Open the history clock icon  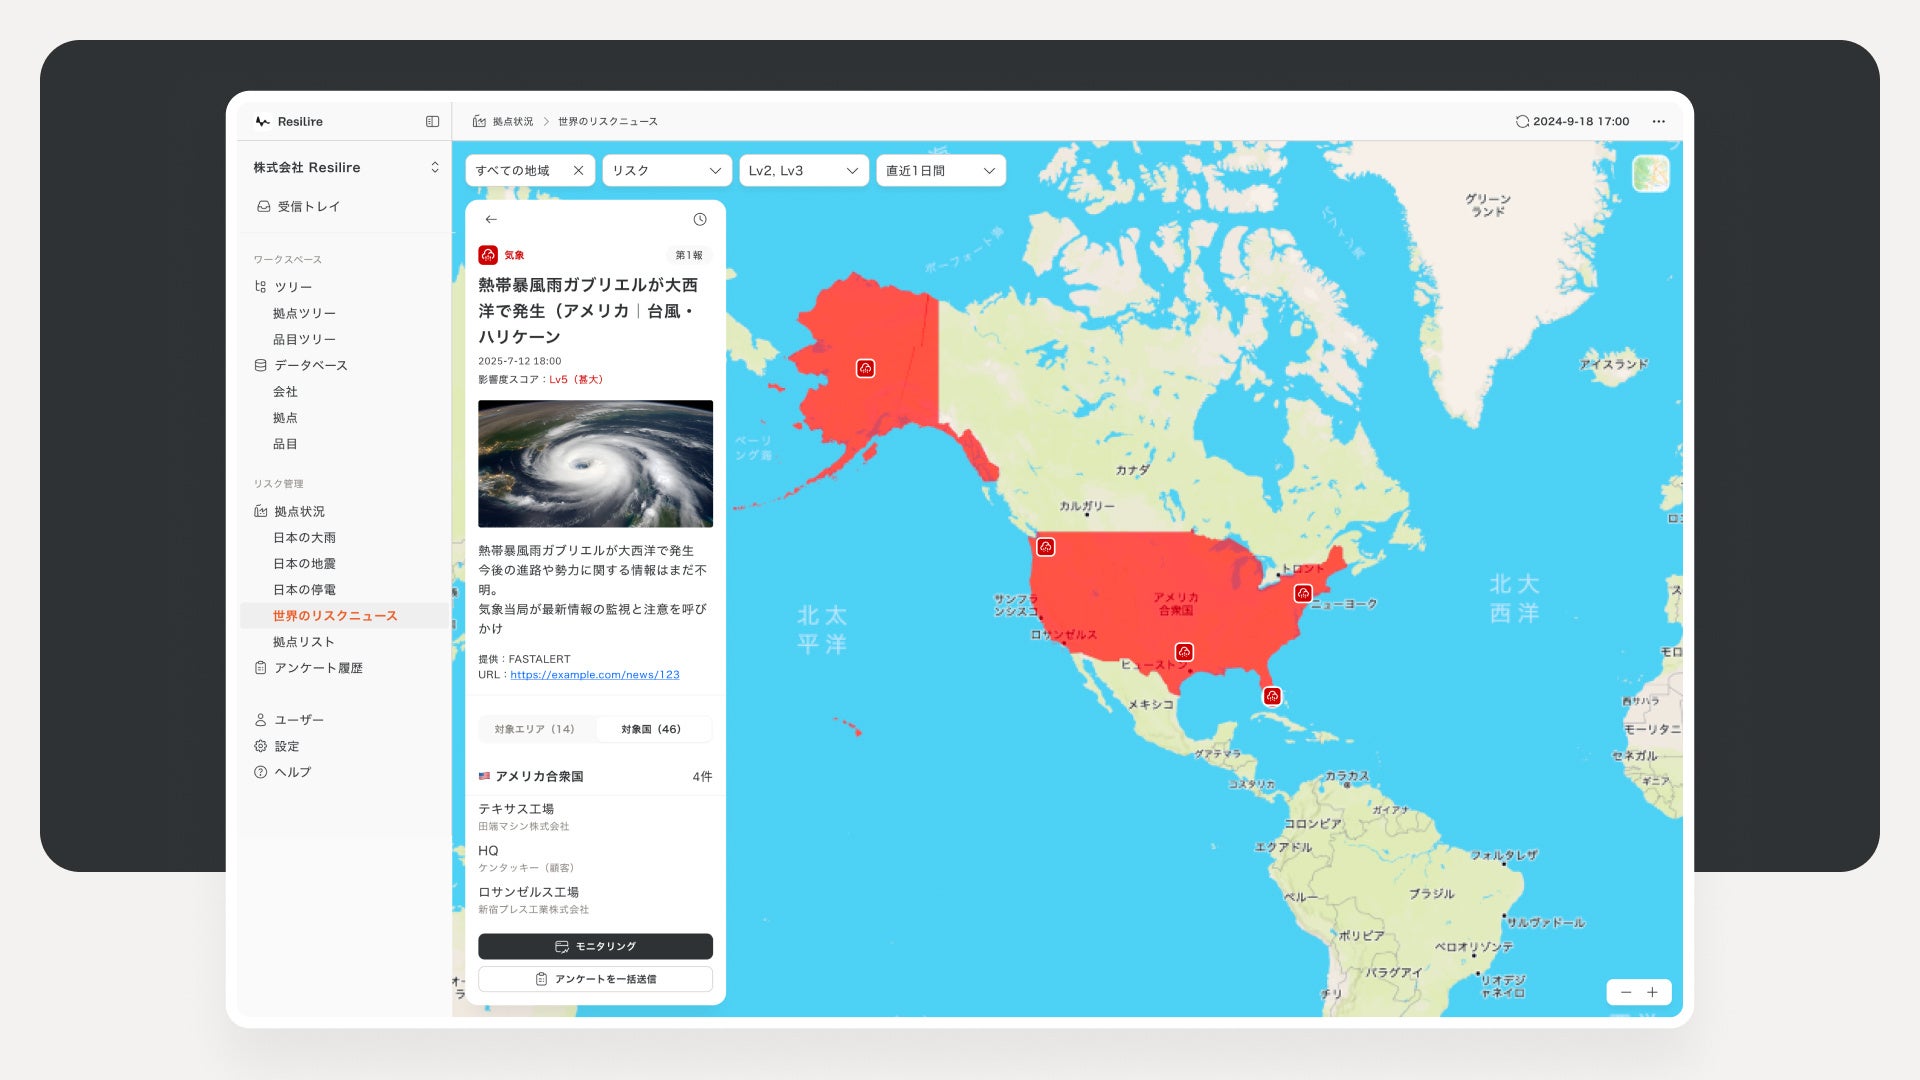pos(700,219)
